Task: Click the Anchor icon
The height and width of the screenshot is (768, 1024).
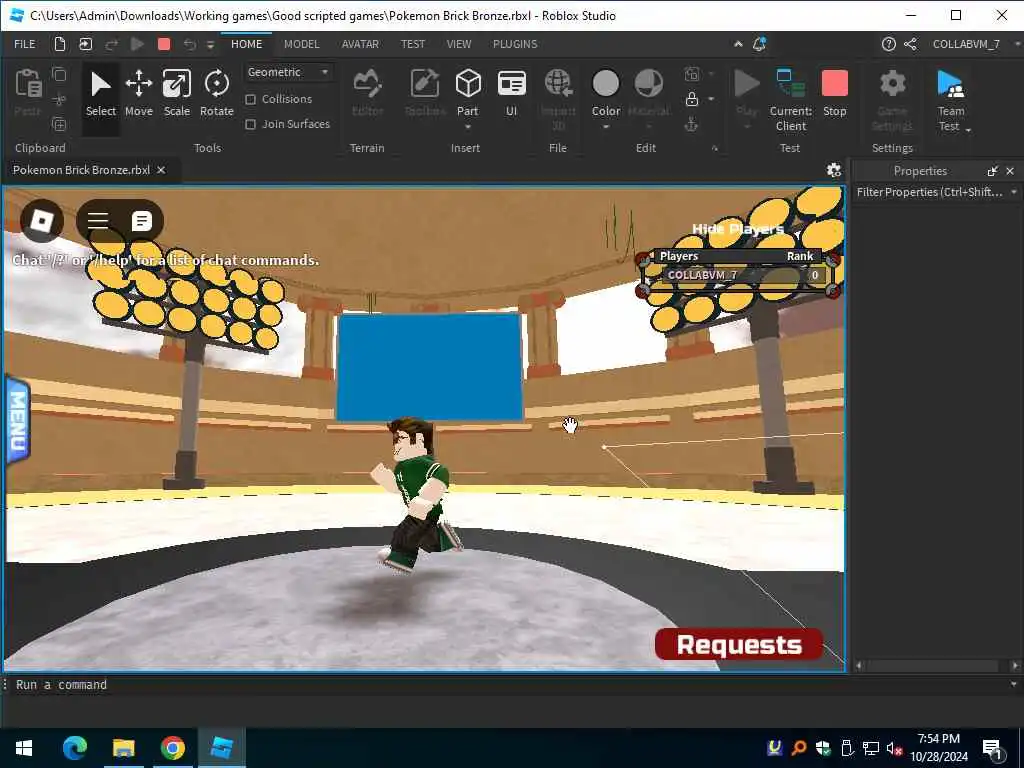Action: (692, 124)
